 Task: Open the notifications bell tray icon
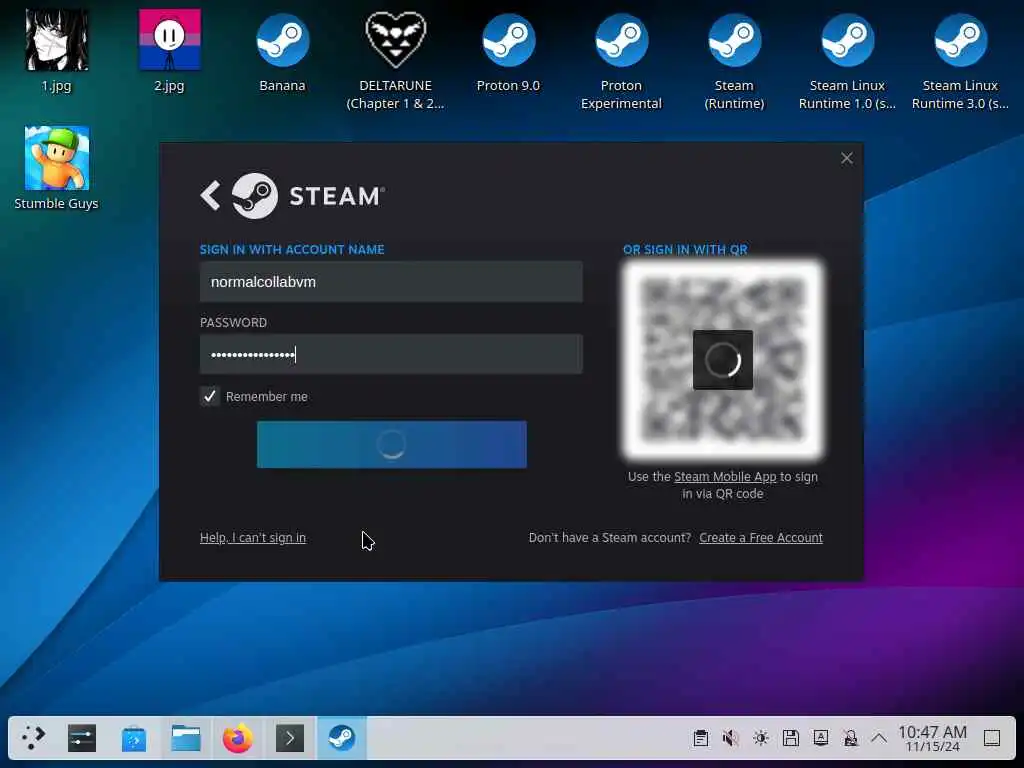click(851, 739)
